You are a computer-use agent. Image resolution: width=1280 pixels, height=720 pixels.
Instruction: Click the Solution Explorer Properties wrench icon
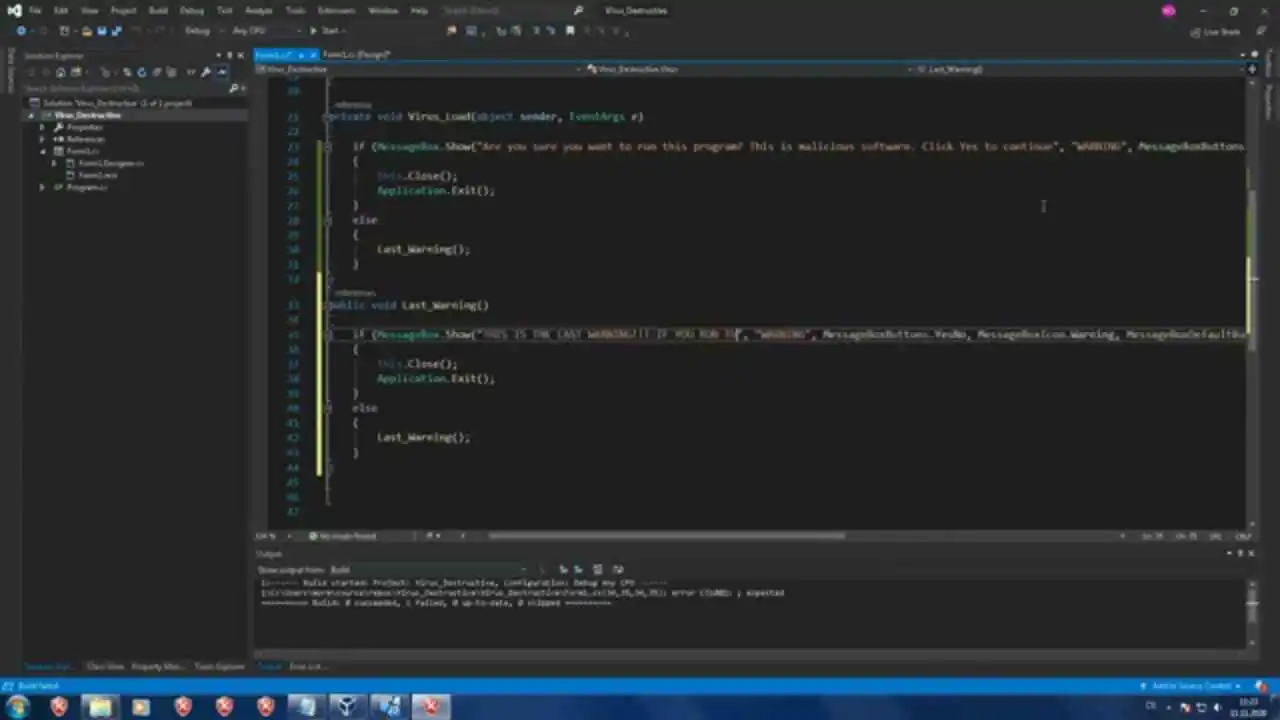pos(206,72)
